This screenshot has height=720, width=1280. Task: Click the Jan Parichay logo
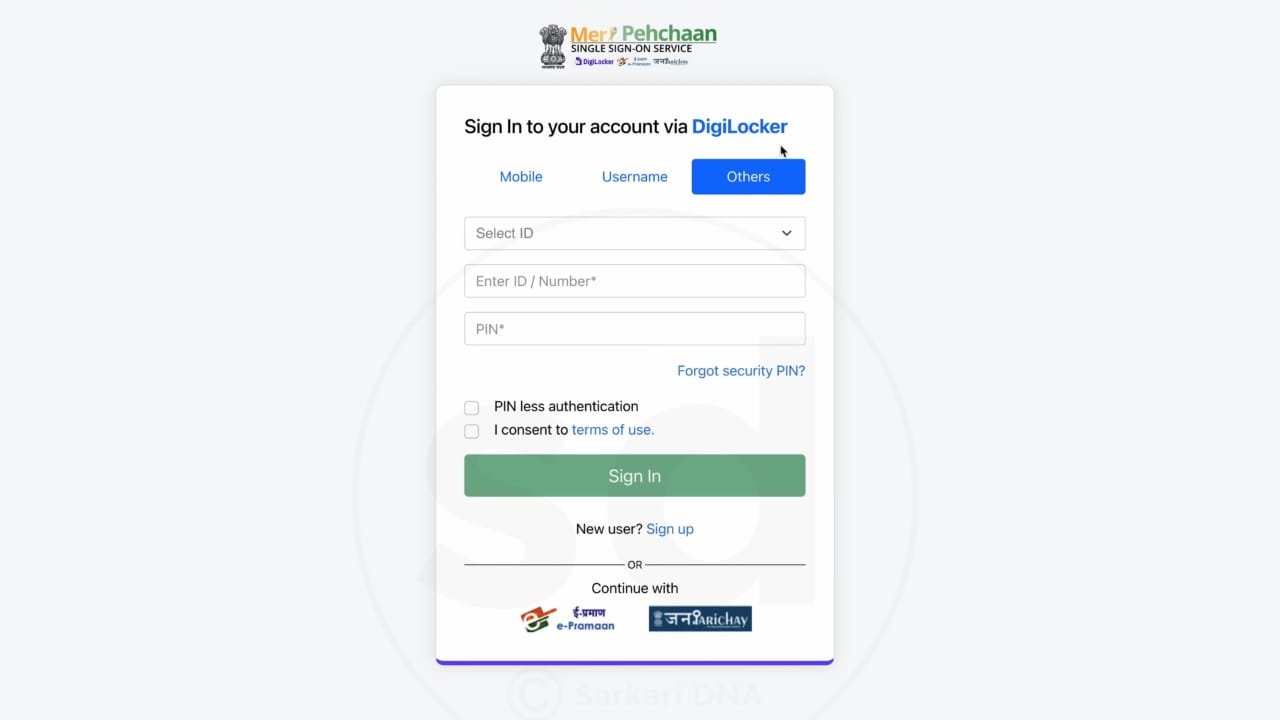coord(700,619)
